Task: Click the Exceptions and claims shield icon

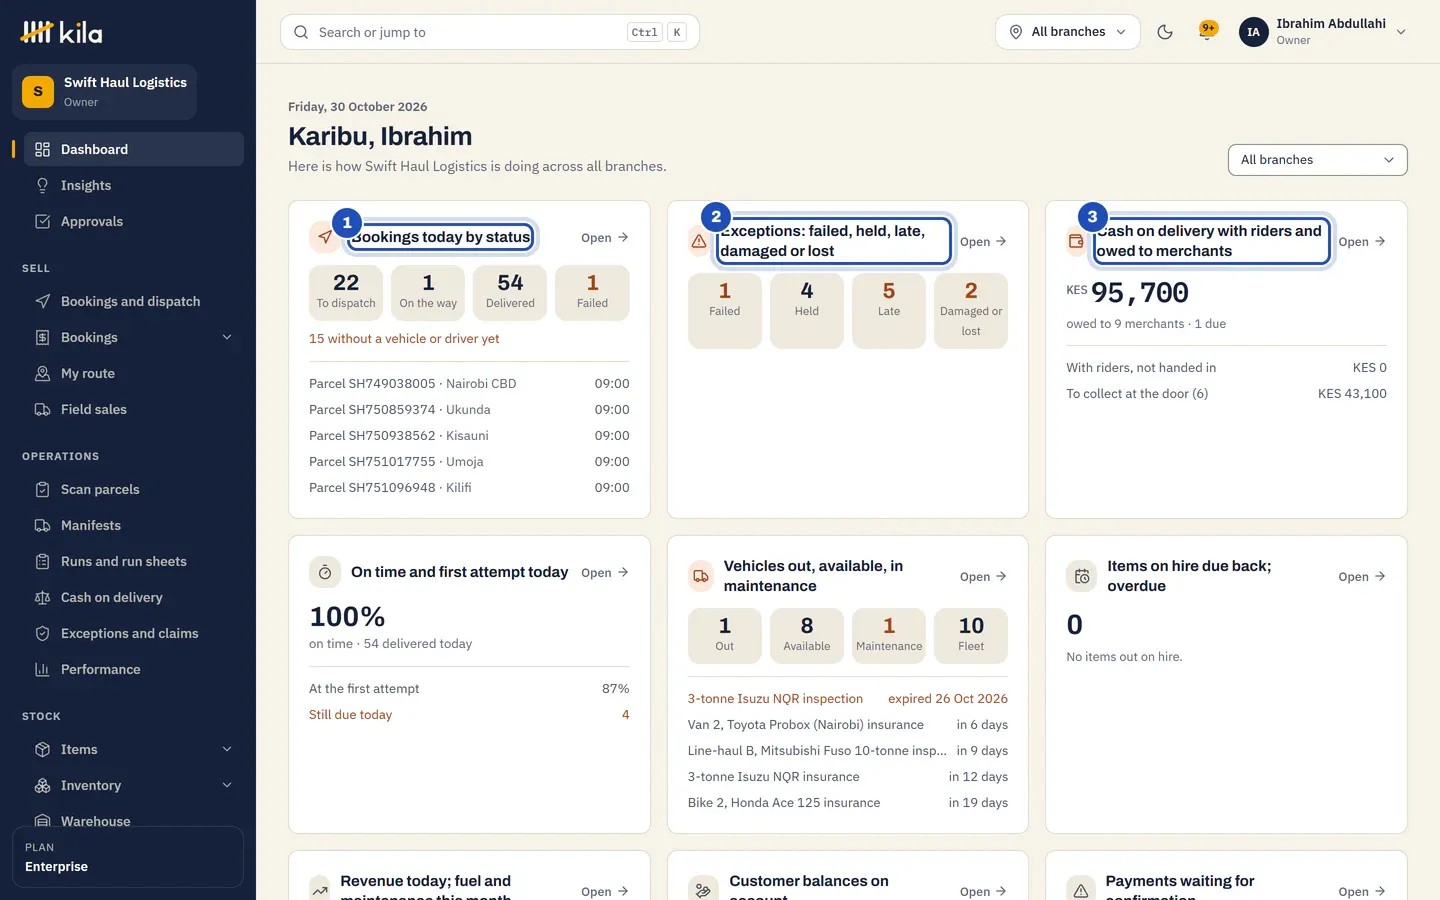Action: click(x=42, y=633)
